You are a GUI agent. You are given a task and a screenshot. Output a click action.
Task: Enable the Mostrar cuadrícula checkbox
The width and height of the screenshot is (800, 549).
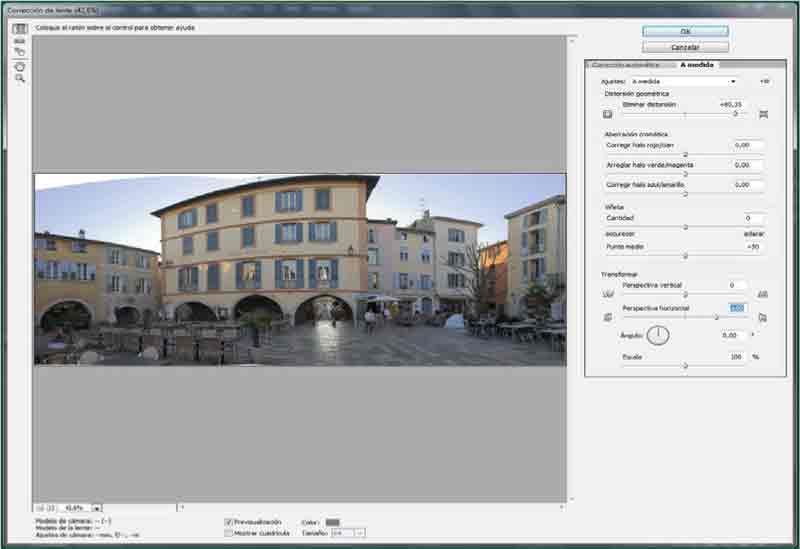click(x=229, y=533)
